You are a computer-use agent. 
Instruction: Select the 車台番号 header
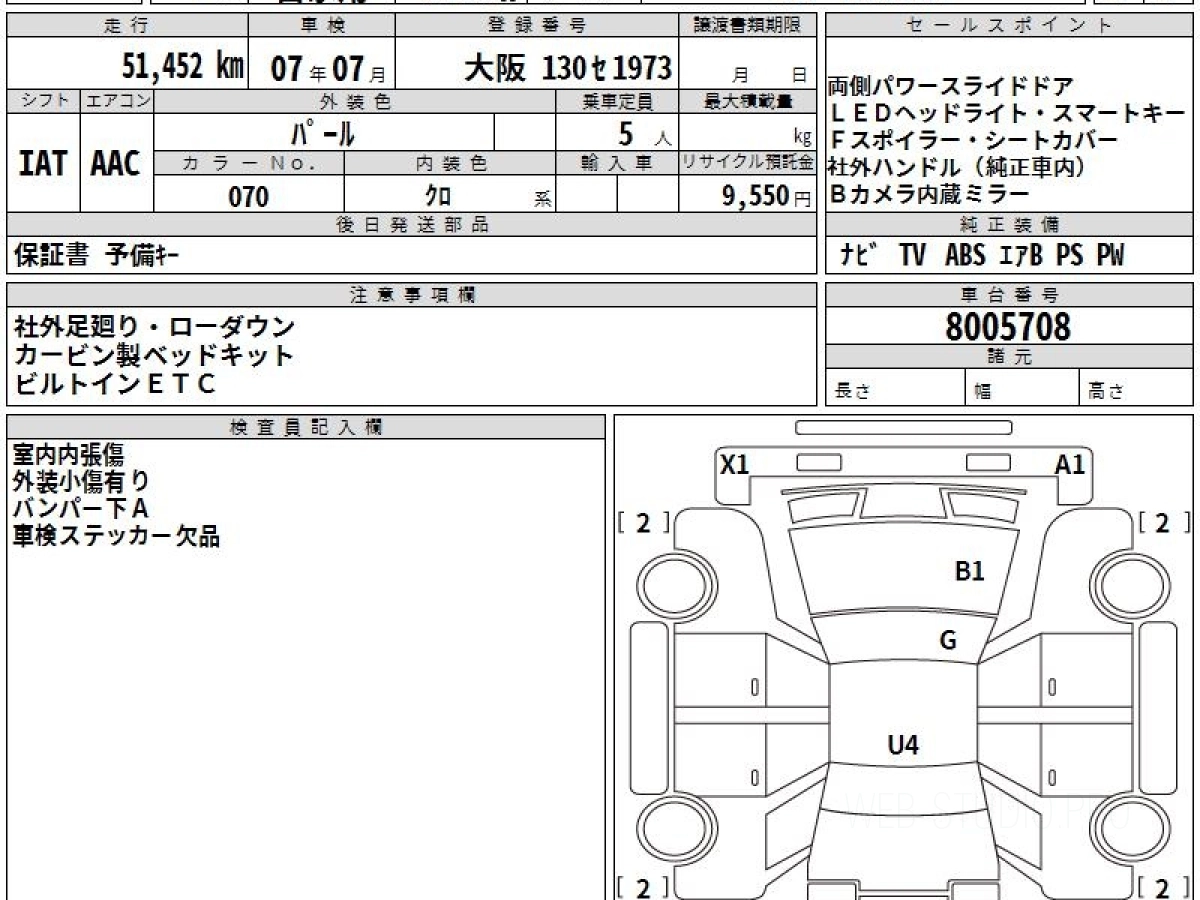coord(1009,295)
